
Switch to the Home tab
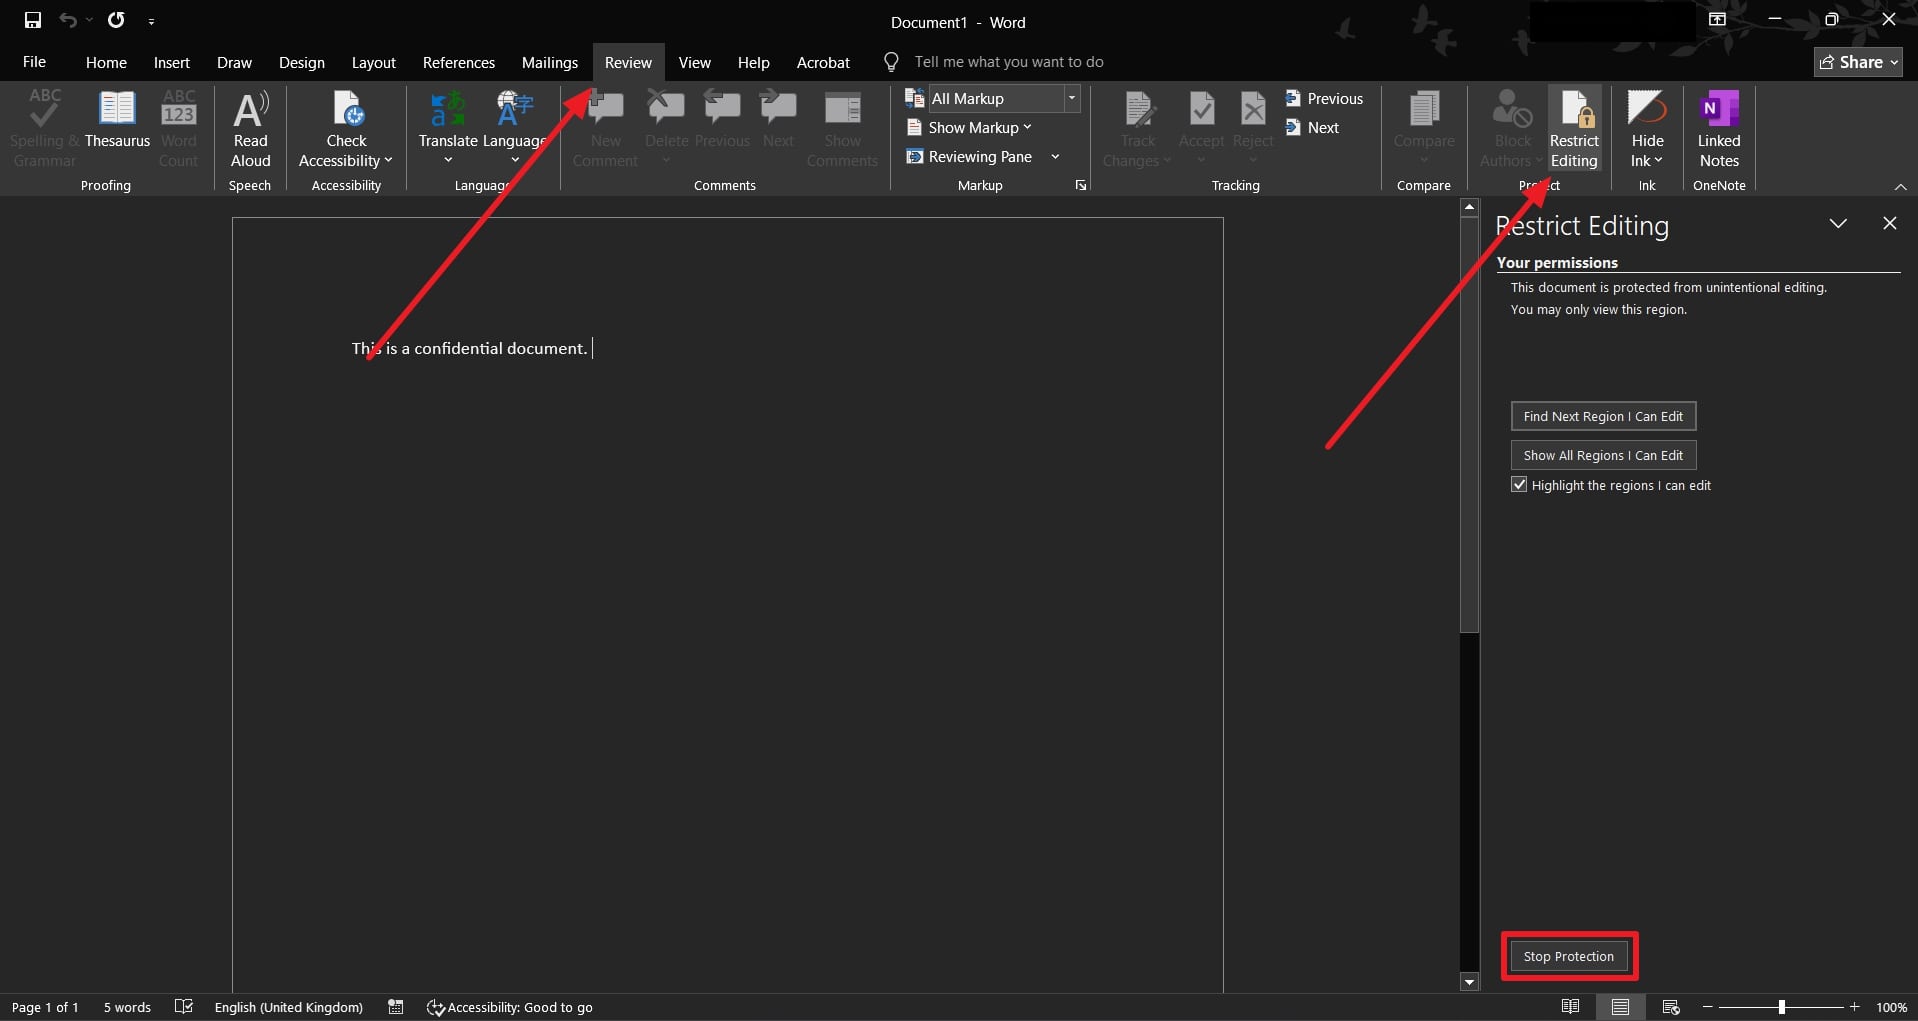[x=106, y=62]
